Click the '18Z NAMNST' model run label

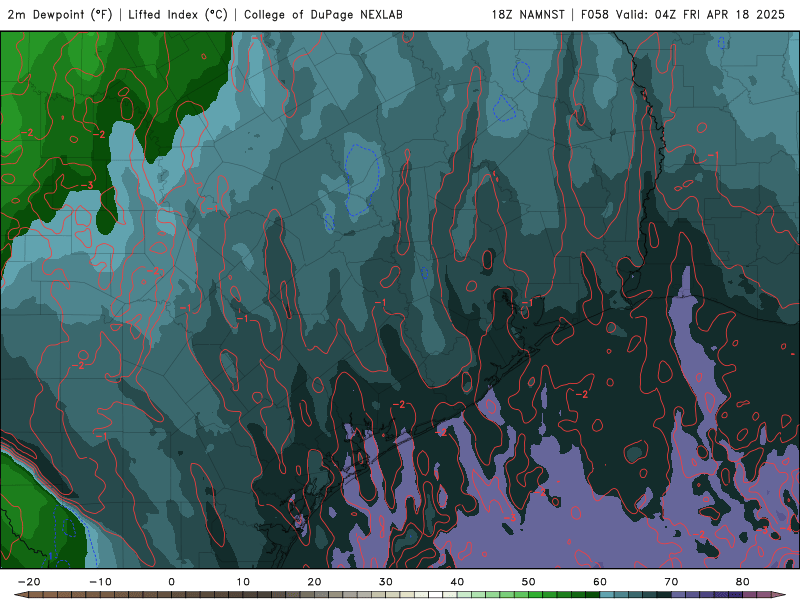(528, 15)
